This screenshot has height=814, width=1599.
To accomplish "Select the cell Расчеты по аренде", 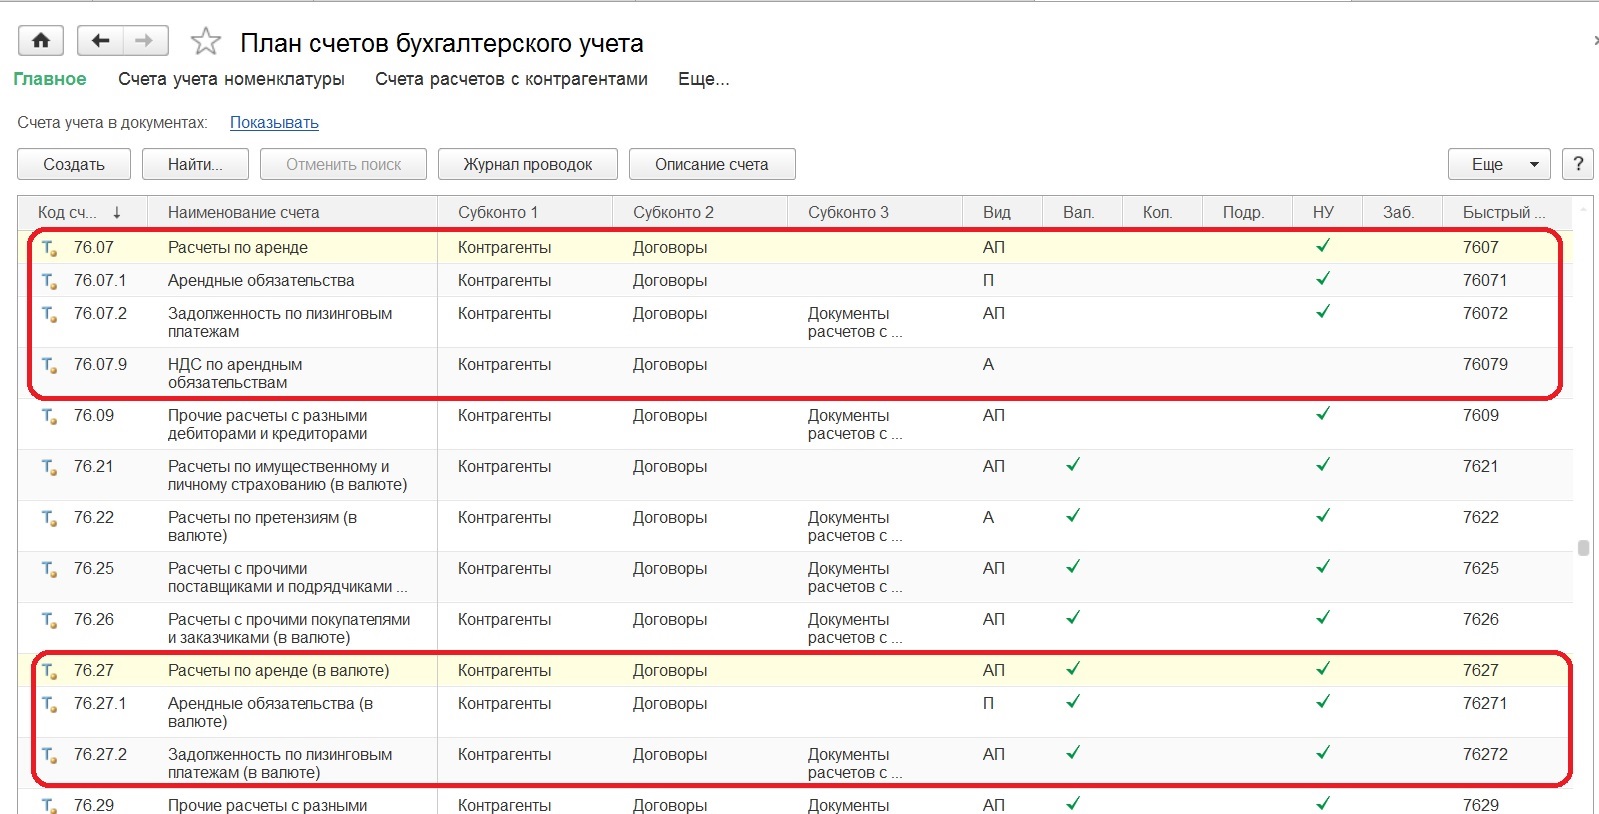I will [292, 247].
